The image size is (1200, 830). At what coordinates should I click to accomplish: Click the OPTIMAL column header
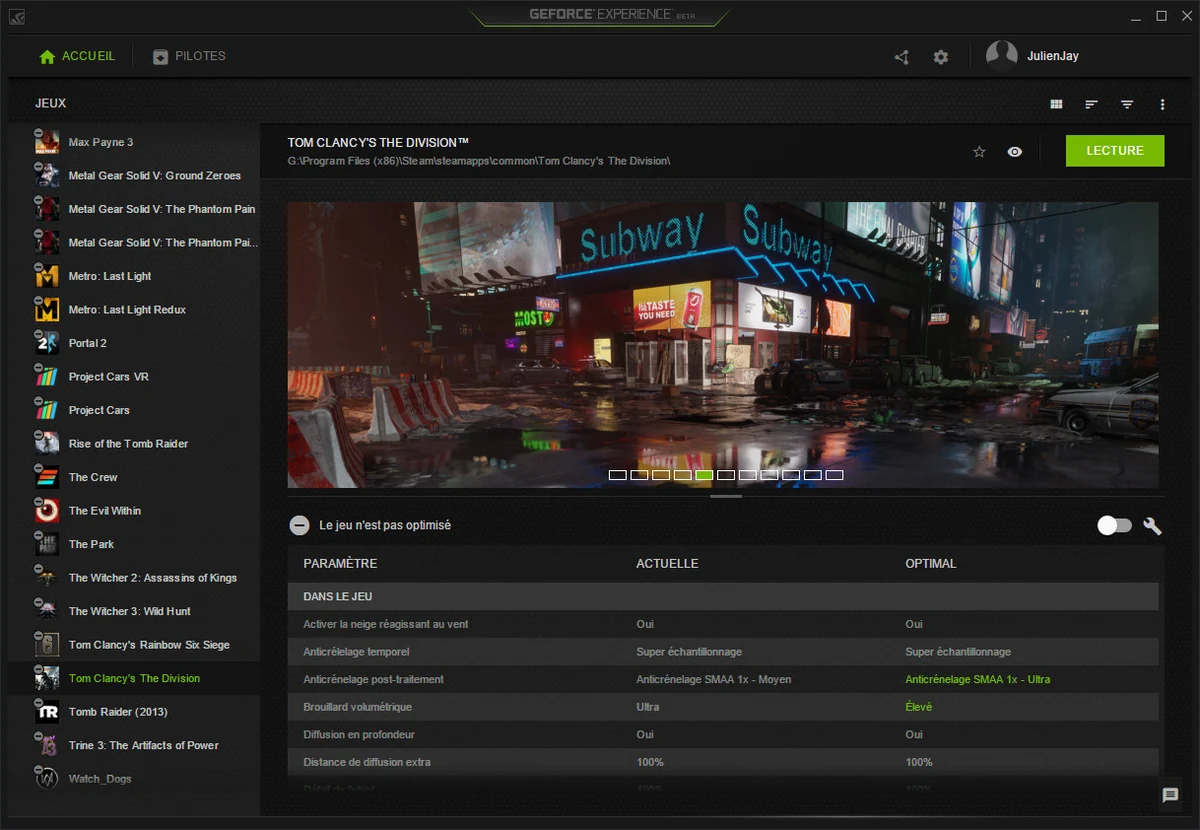(x=931, y=564)
